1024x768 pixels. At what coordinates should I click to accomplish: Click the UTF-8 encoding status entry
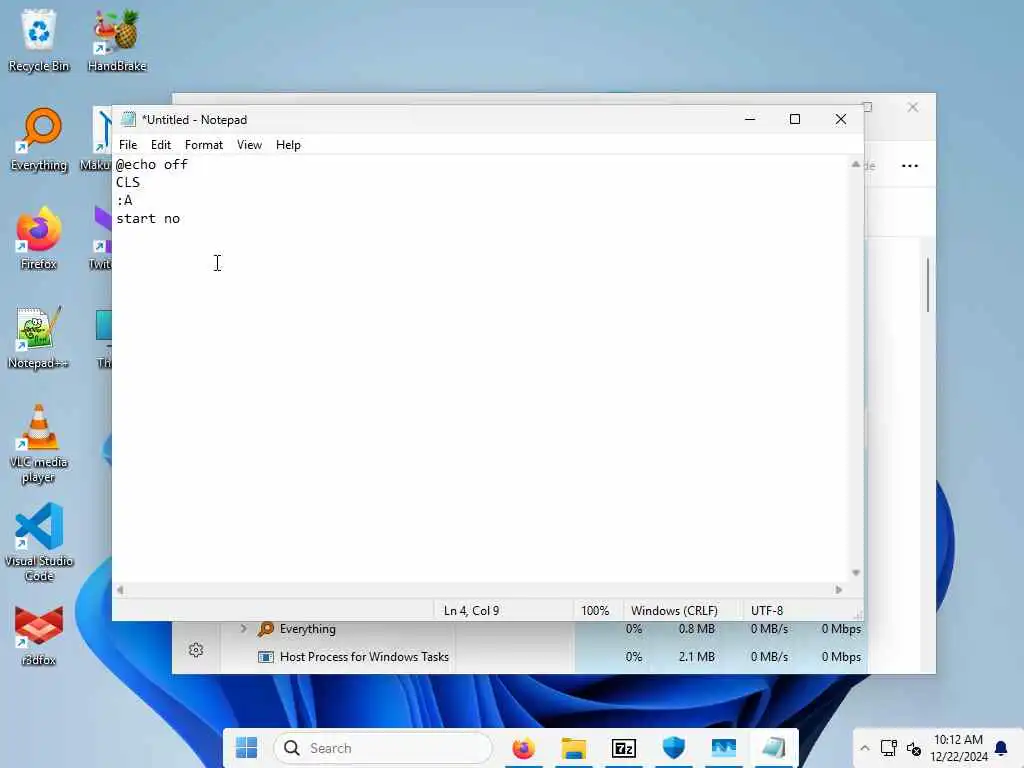click(x=767, y=611)
